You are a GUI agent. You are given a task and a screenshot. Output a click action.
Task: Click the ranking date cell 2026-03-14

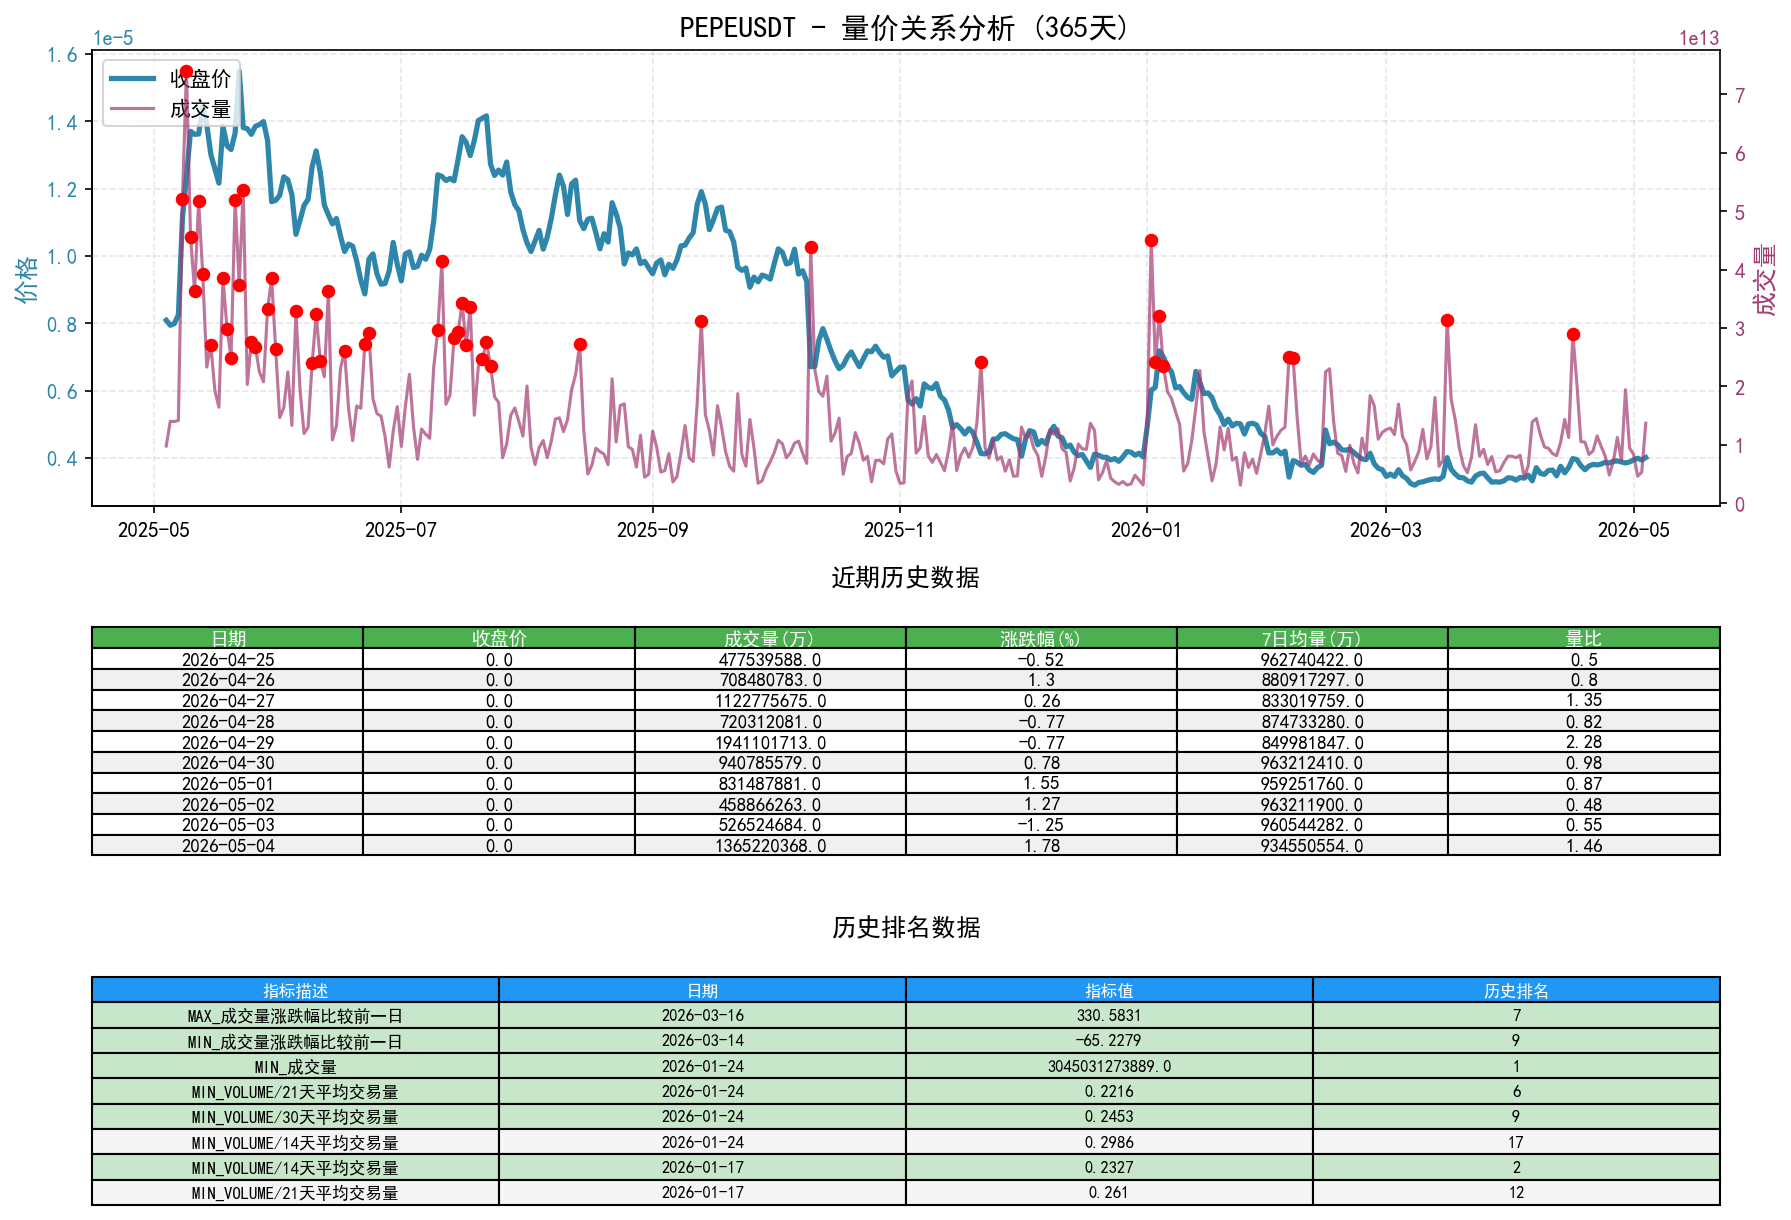702,1041
